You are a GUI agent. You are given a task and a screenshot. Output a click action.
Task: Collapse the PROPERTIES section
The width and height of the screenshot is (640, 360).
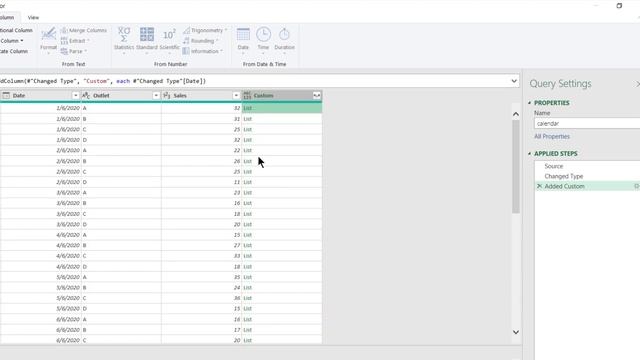point(529,103)
